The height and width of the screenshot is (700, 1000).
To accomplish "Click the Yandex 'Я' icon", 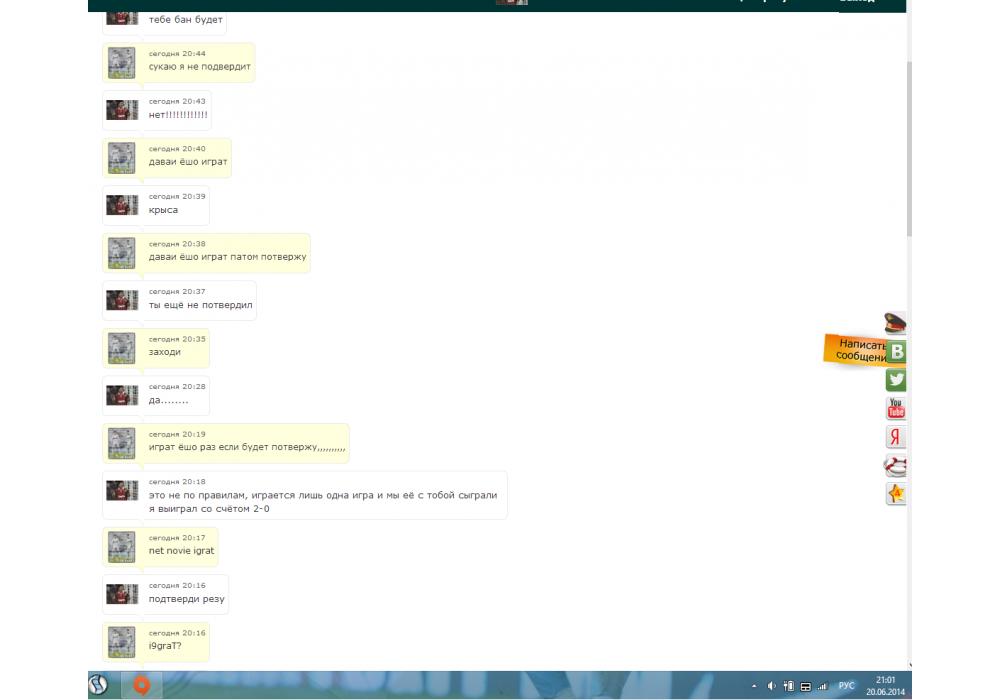I will click(x=896, y=437).
